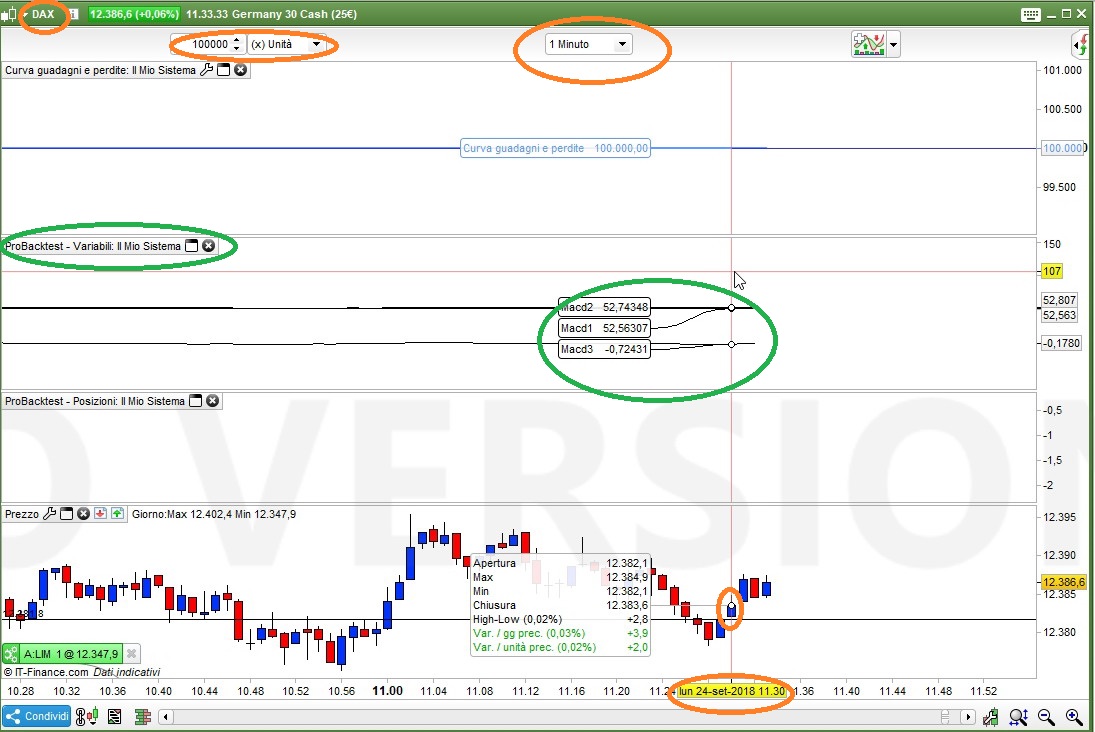1095x732 pixels.
Task: Zoom in using the plus magnifier icon
Action: tap(1074, 717)
